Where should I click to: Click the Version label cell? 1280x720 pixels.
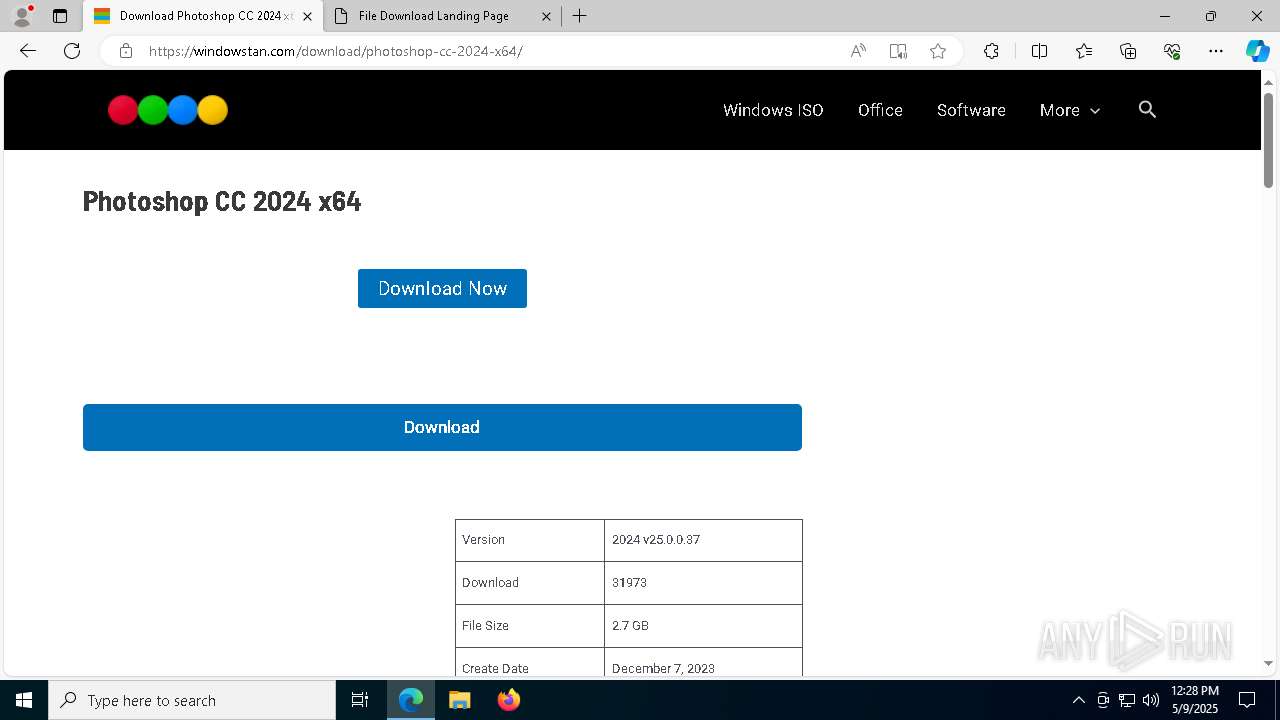tap(530, 540)
